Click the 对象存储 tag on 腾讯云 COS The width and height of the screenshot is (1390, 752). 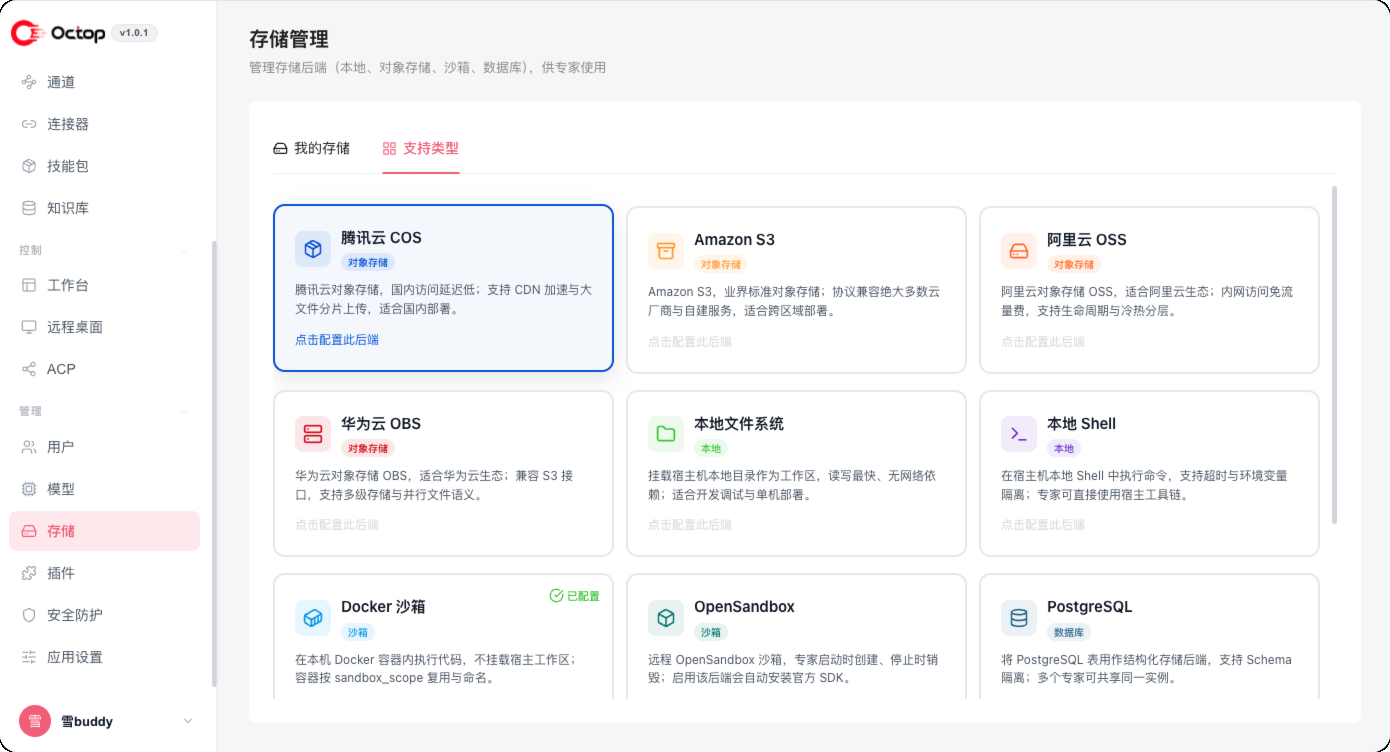point(368,262)
